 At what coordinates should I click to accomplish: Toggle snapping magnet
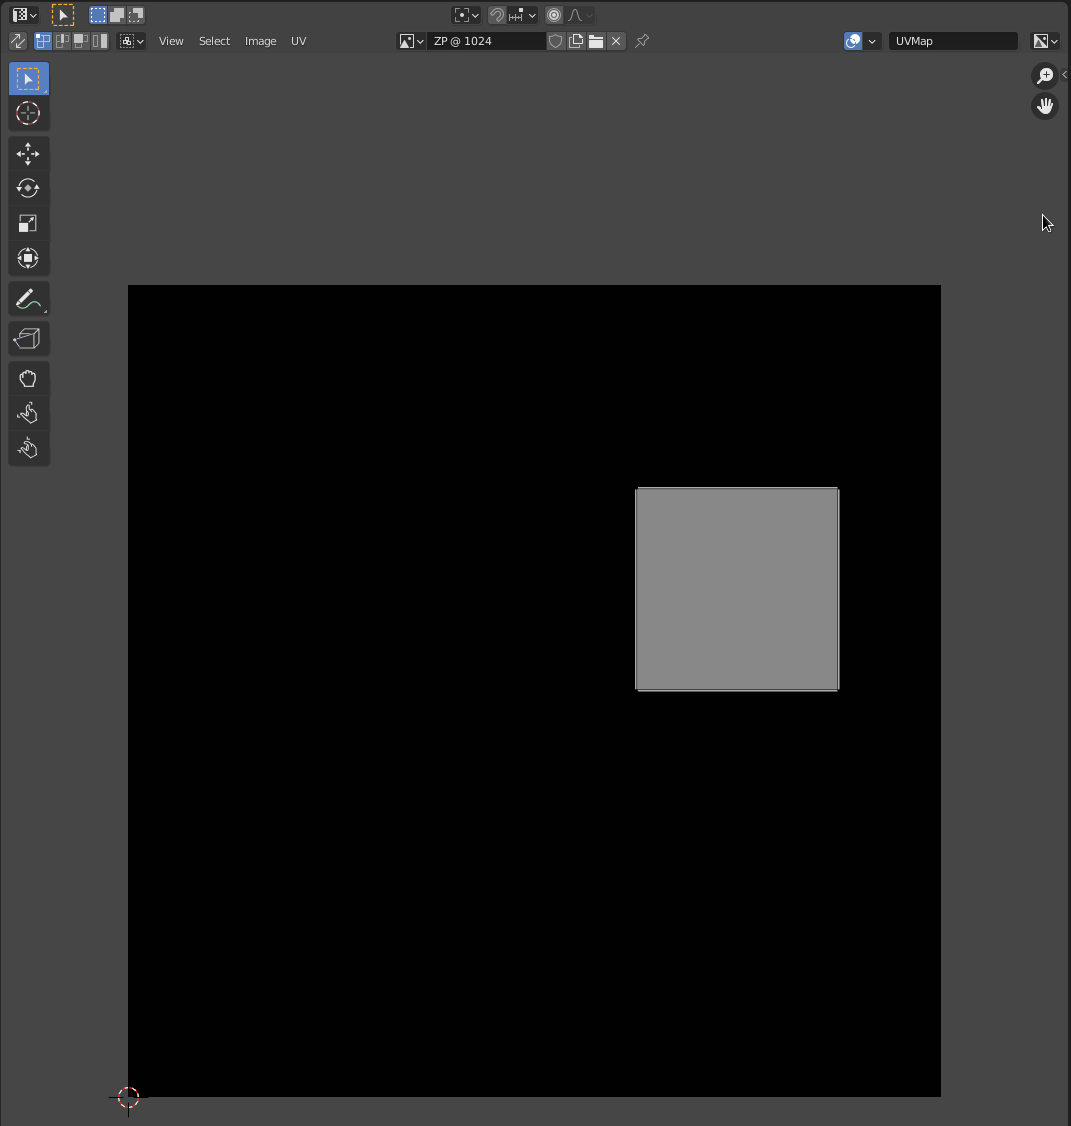click(496, 15)
